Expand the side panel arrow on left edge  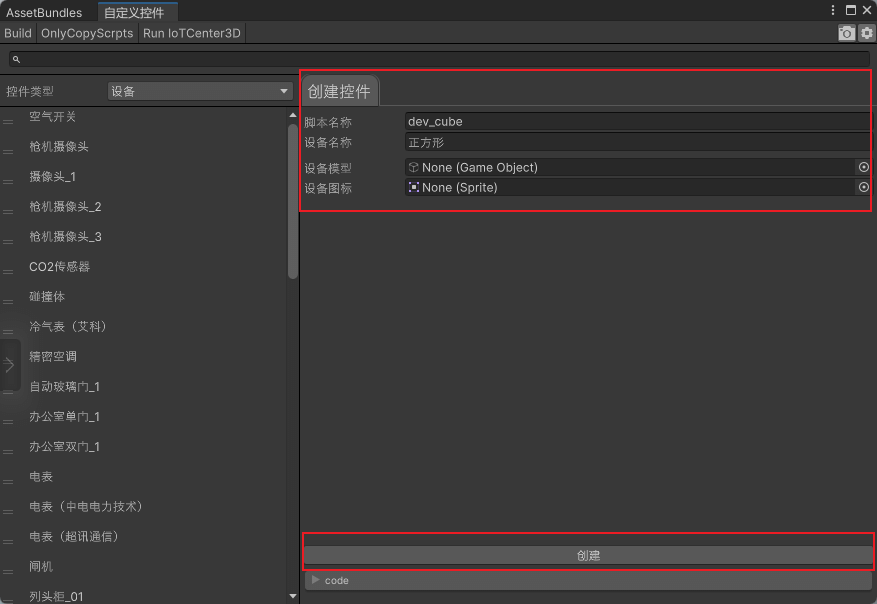pyautogui.click(x=9, y=365)
